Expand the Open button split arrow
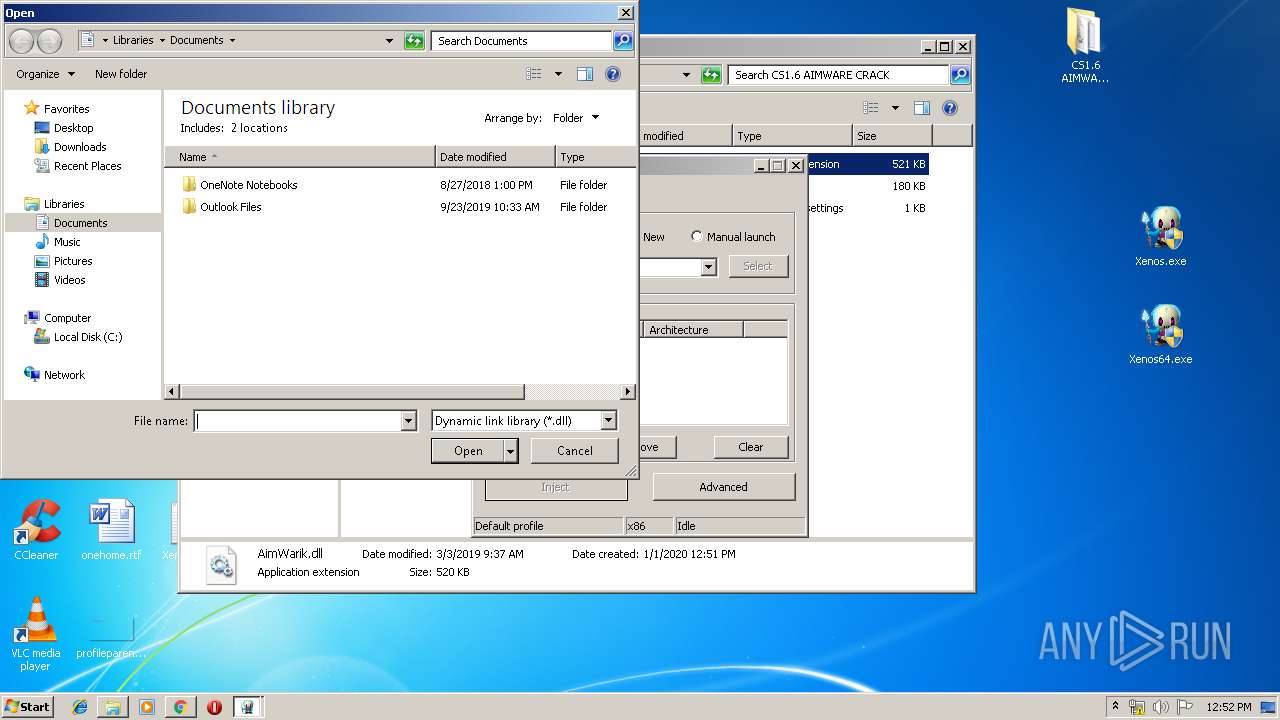The height and width of the screenshot is (720, 1280). [511, 451]
